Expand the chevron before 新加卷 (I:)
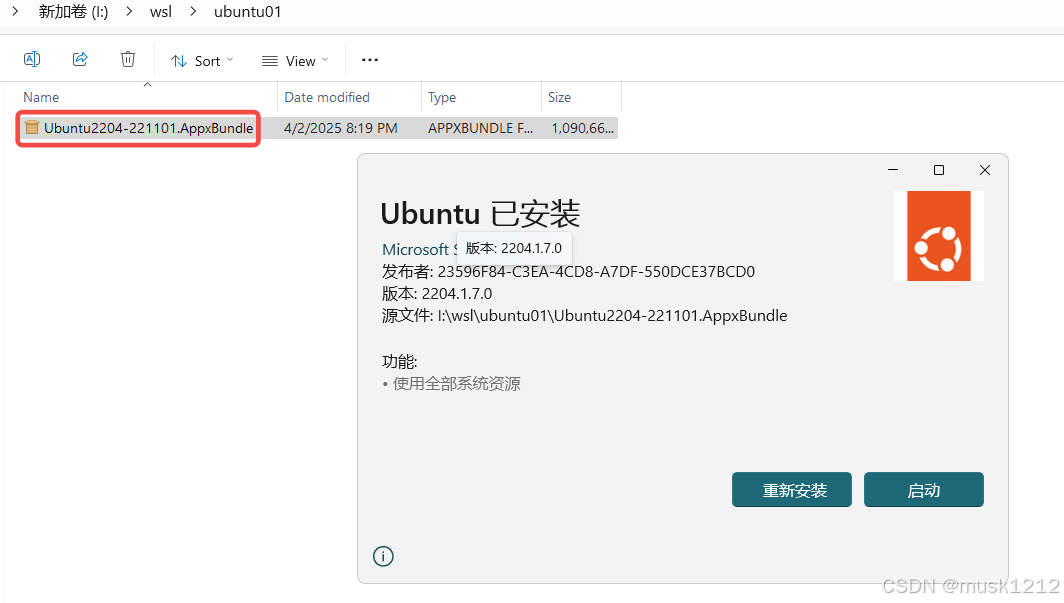The height and width of the screenshot is (603, 1064). [15, 12]
